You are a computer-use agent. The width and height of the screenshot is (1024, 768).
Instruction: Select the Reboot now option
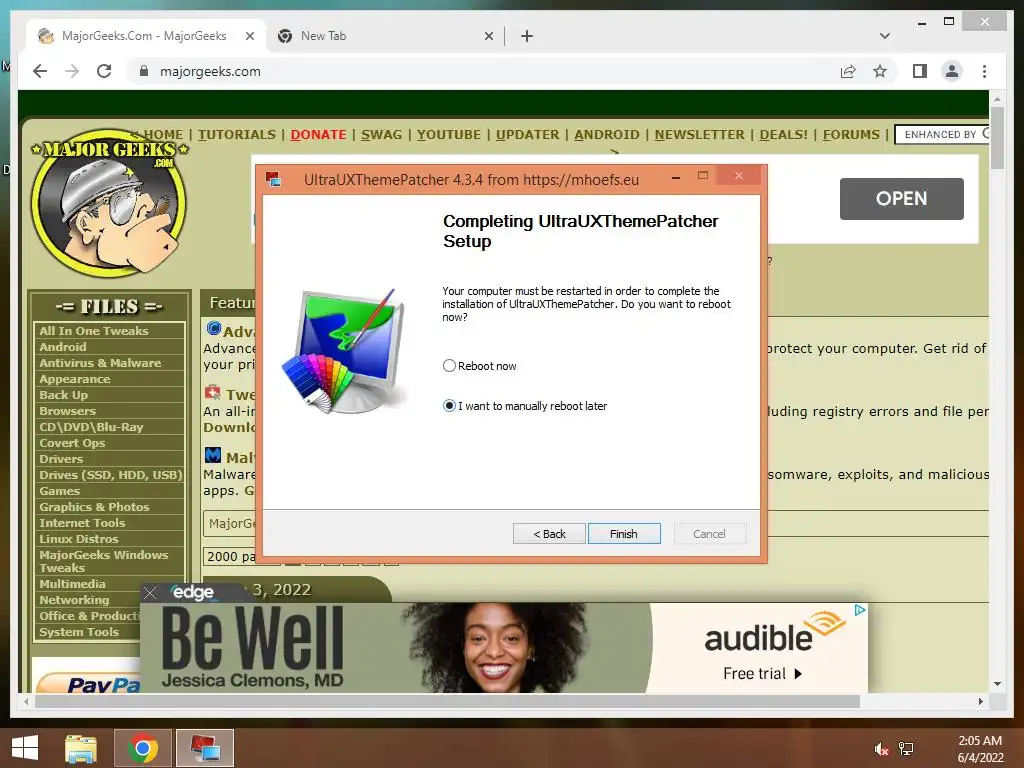479,366
